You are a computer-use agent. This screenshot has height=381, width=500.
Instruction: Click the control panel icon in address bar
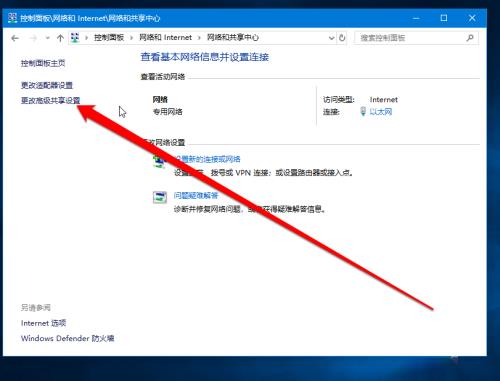(x=75, y=38)
